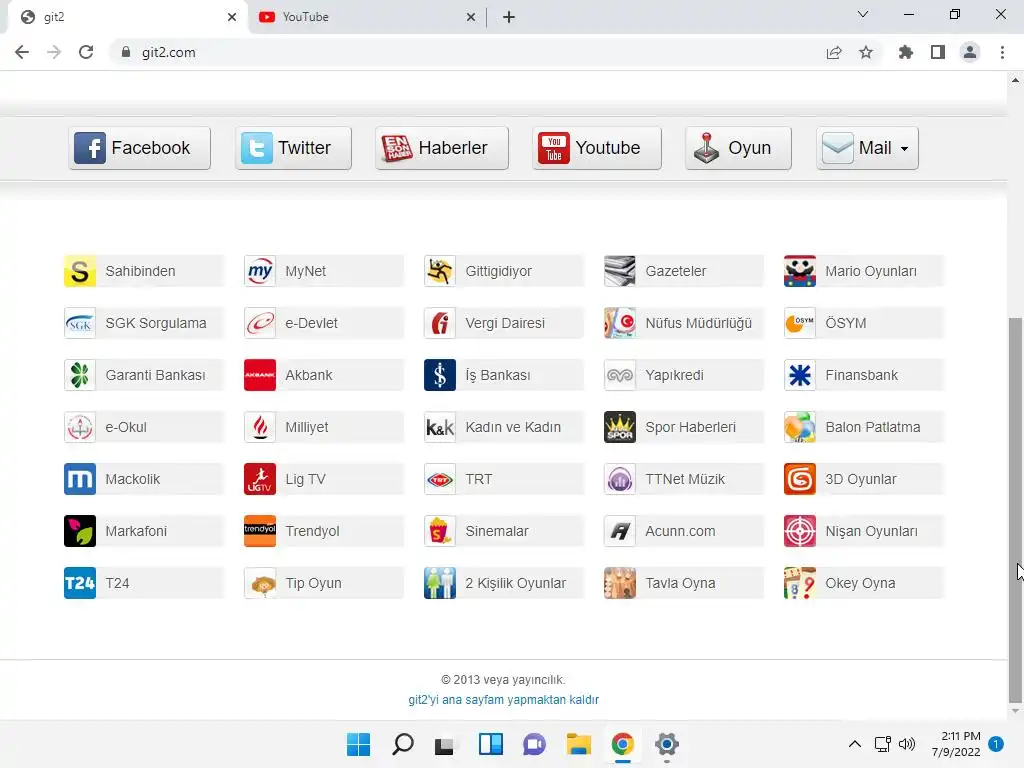Screen dimensions: 1024x768
Task: Click Vergi Dairesi red icon
Action: point(440,323)
